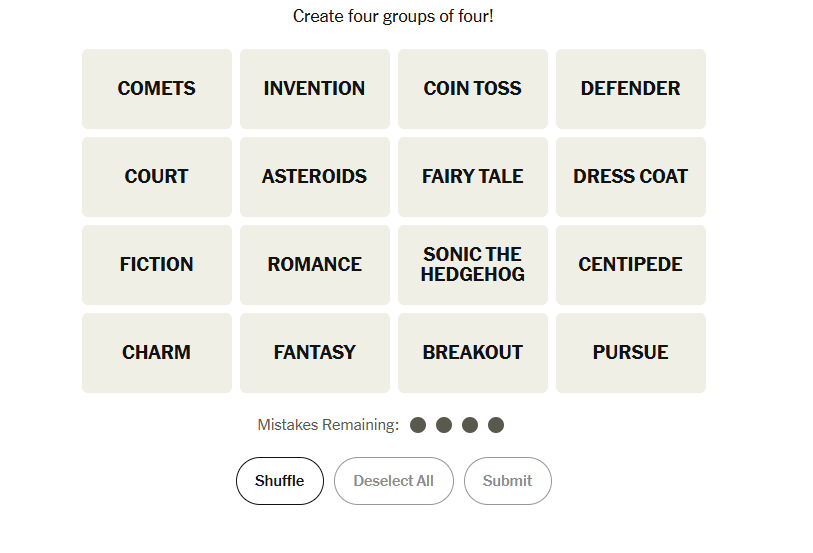This screenshot has width=813, height=553.
Task: Pick the ROMANCE tile
Action: point(315,265)
